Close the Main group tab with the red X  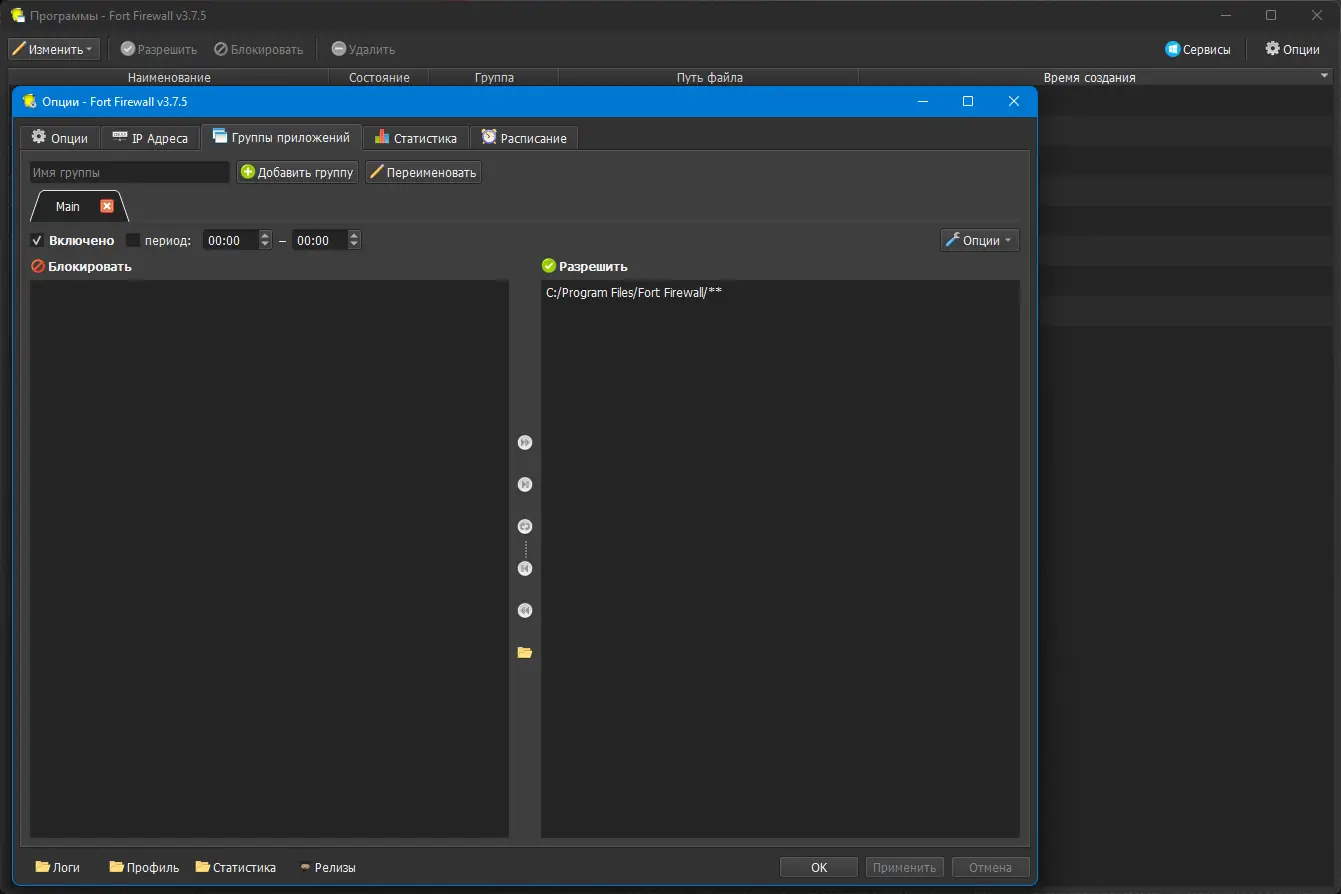[107, 206]
